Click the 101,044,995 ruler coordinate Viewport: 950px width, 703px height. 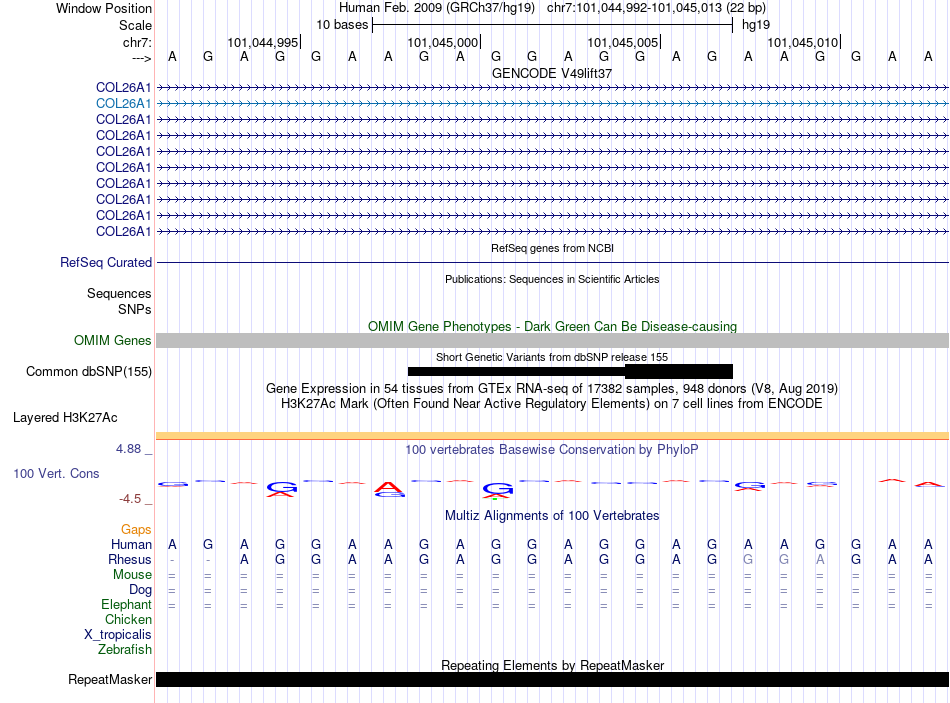click(263, 42)
